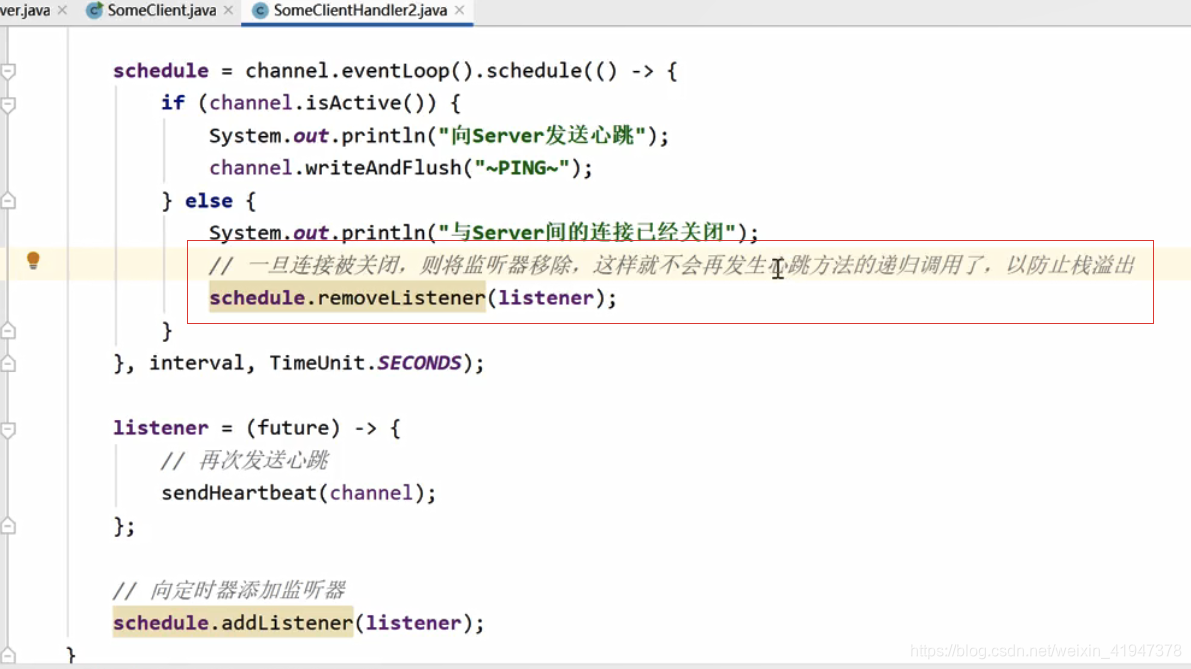
Task: Click the yellow lightbulb intention icon
Action: click(x=33, y=260)
